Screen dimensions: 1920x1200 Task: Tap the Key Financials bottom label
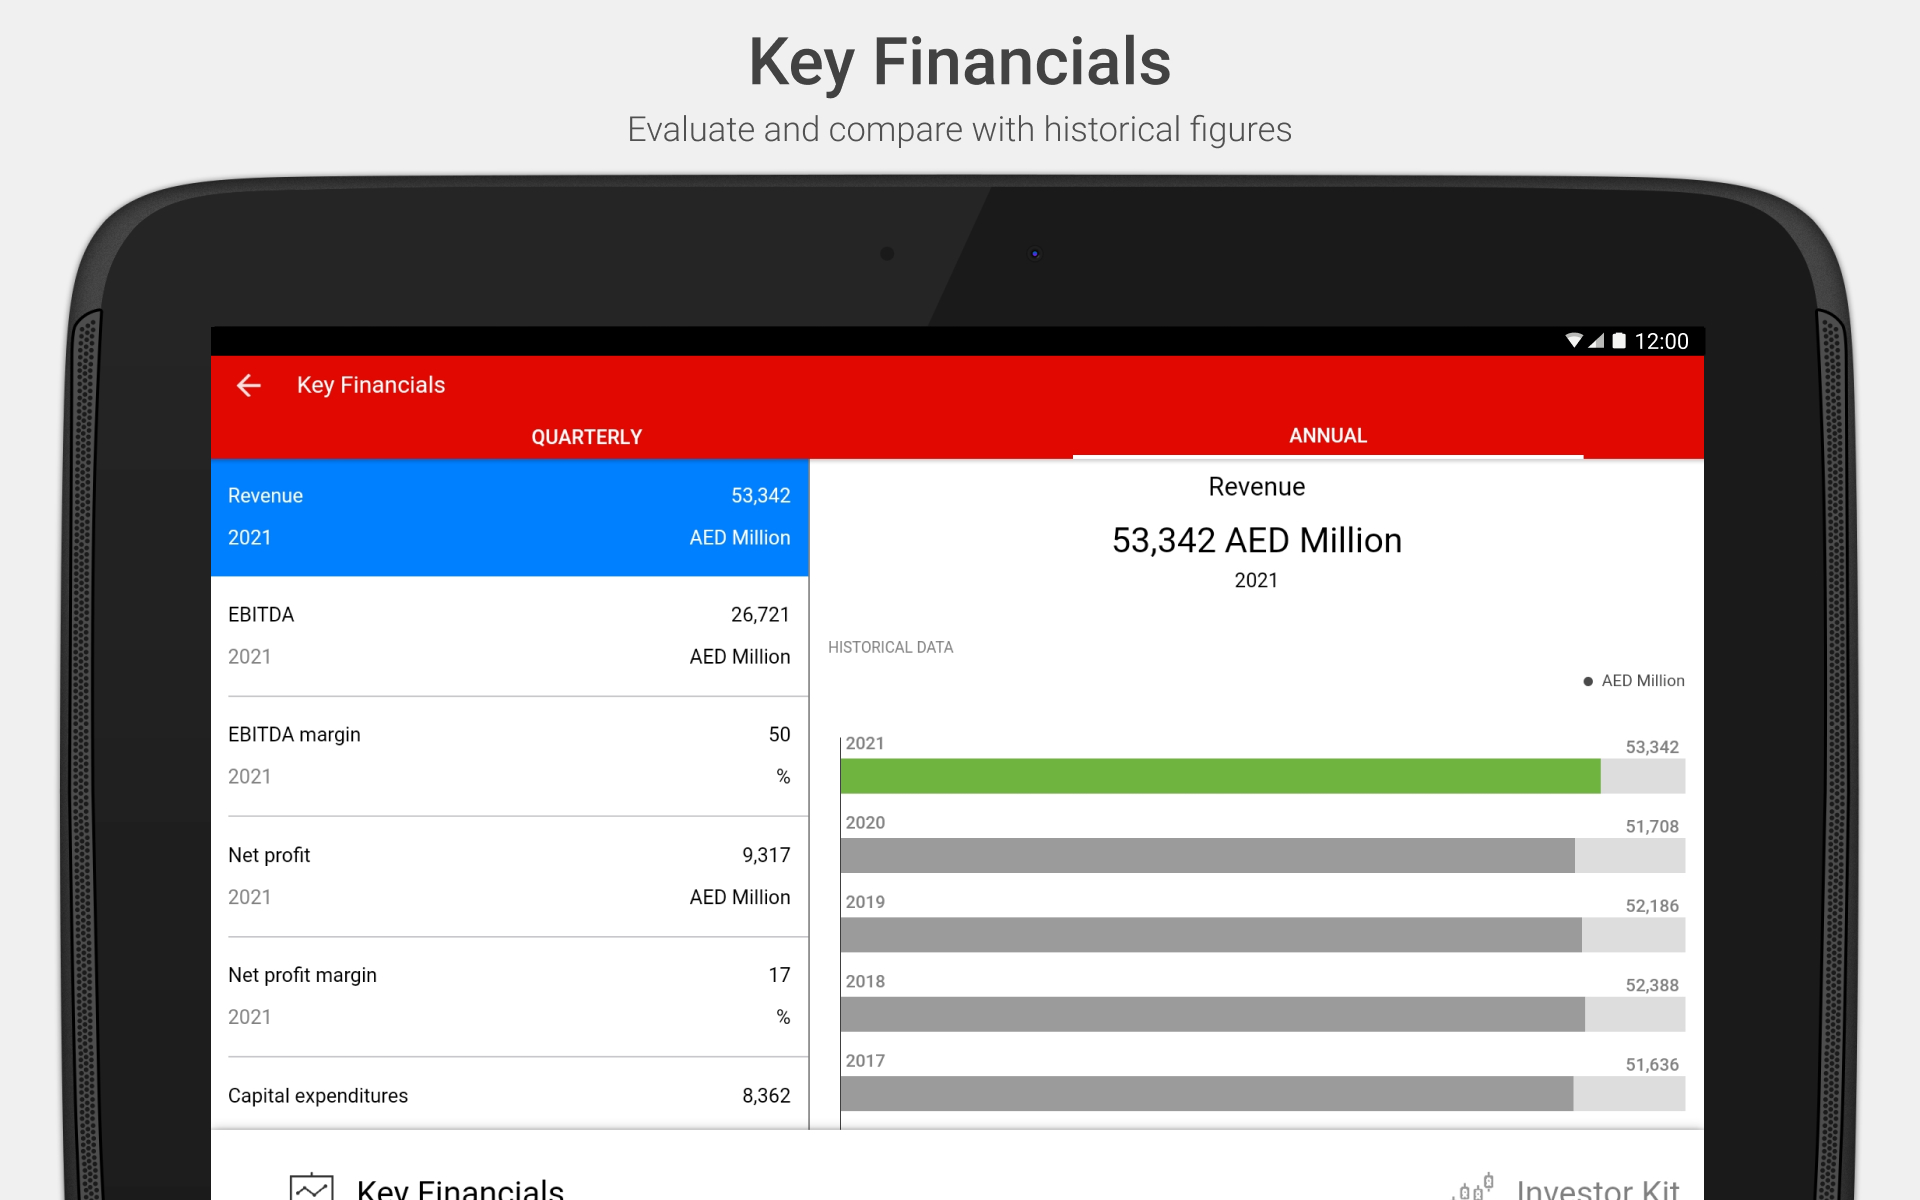point(460,1188)
